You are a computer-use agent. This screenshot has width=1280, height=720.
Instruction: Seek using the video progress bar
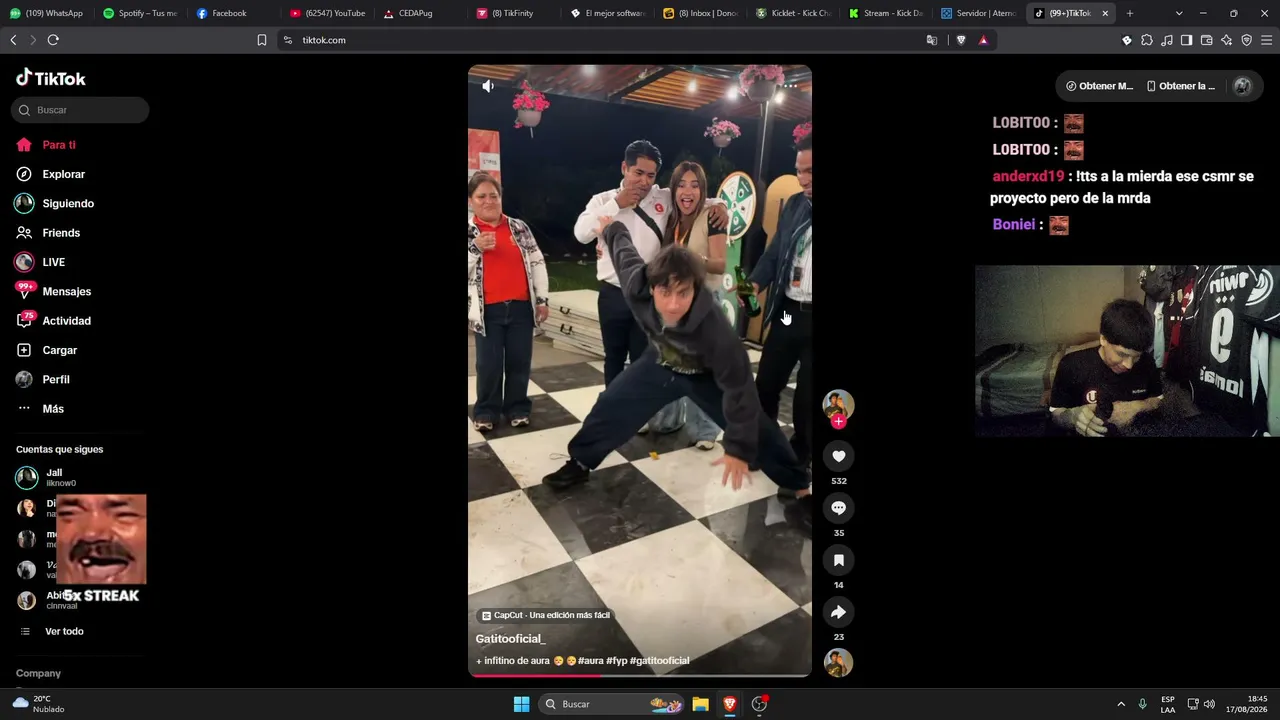[640, 675]
